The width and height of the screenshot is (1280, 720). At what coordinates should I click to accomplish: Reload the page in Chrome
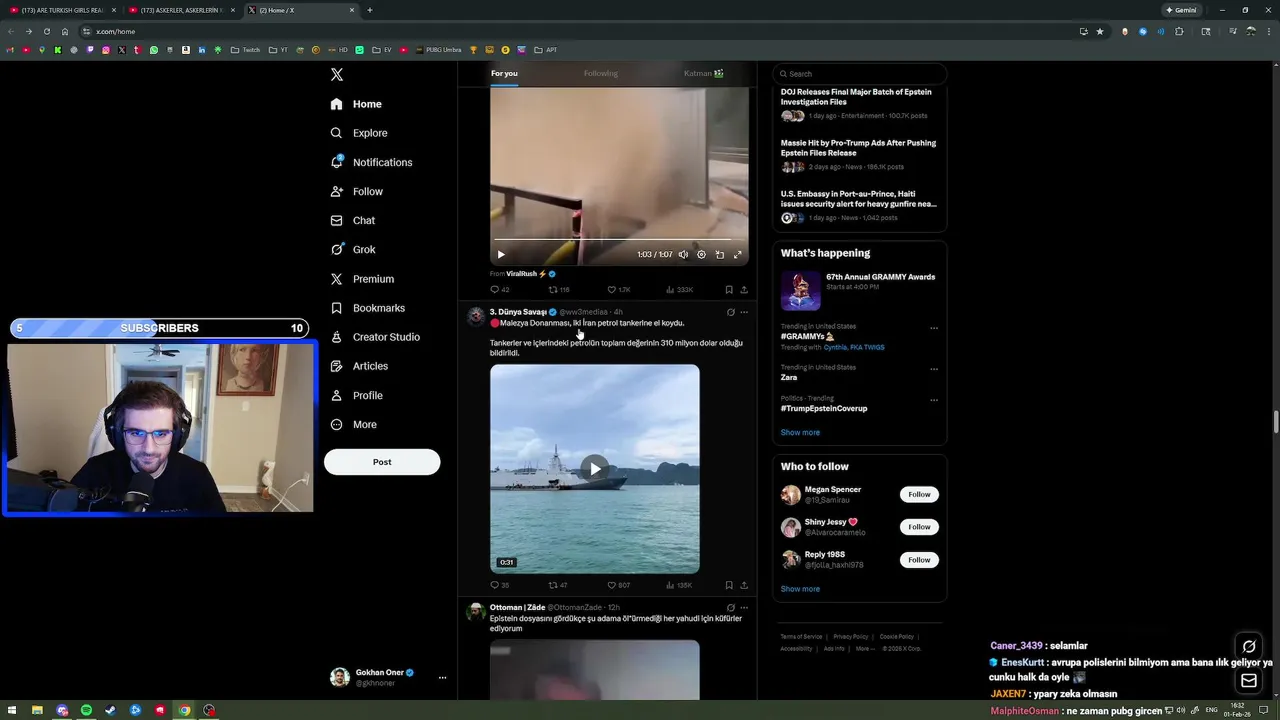[x=46, y=31]
